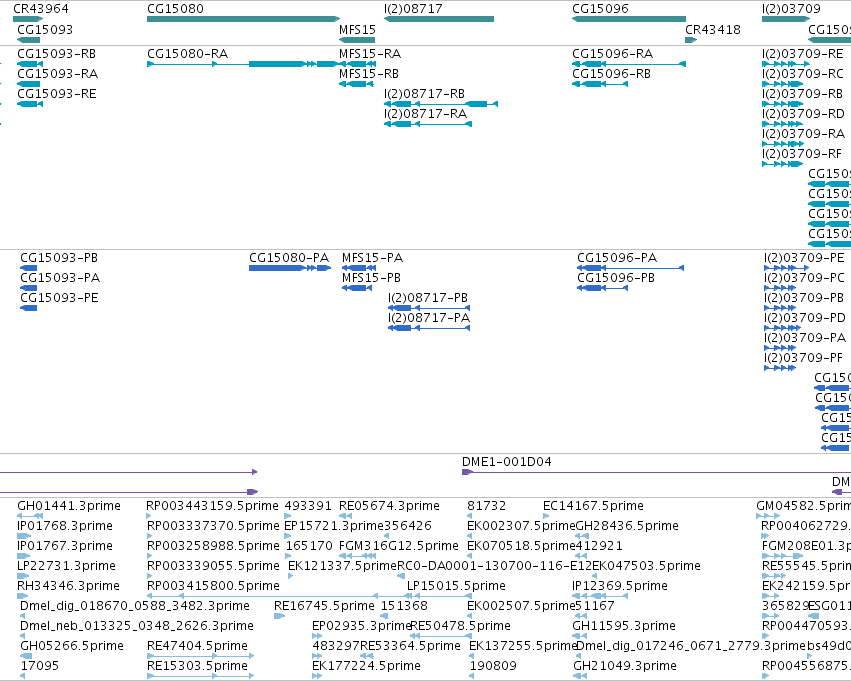This screenshot has width=851, height=681.
Task: Open gene l(2)03709 in the gene track
Action: coord(786,19)
